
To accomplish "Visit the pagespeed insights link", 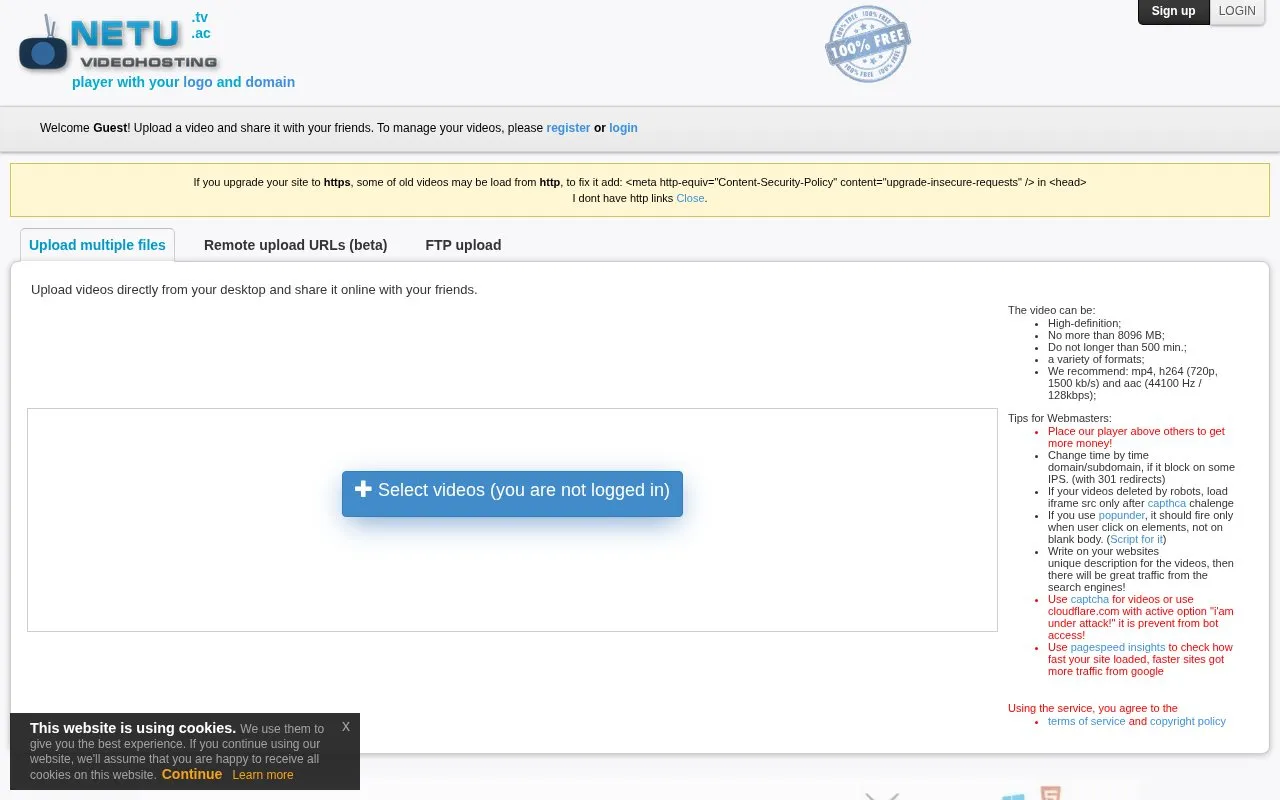I will click(x=1118, y=647).
